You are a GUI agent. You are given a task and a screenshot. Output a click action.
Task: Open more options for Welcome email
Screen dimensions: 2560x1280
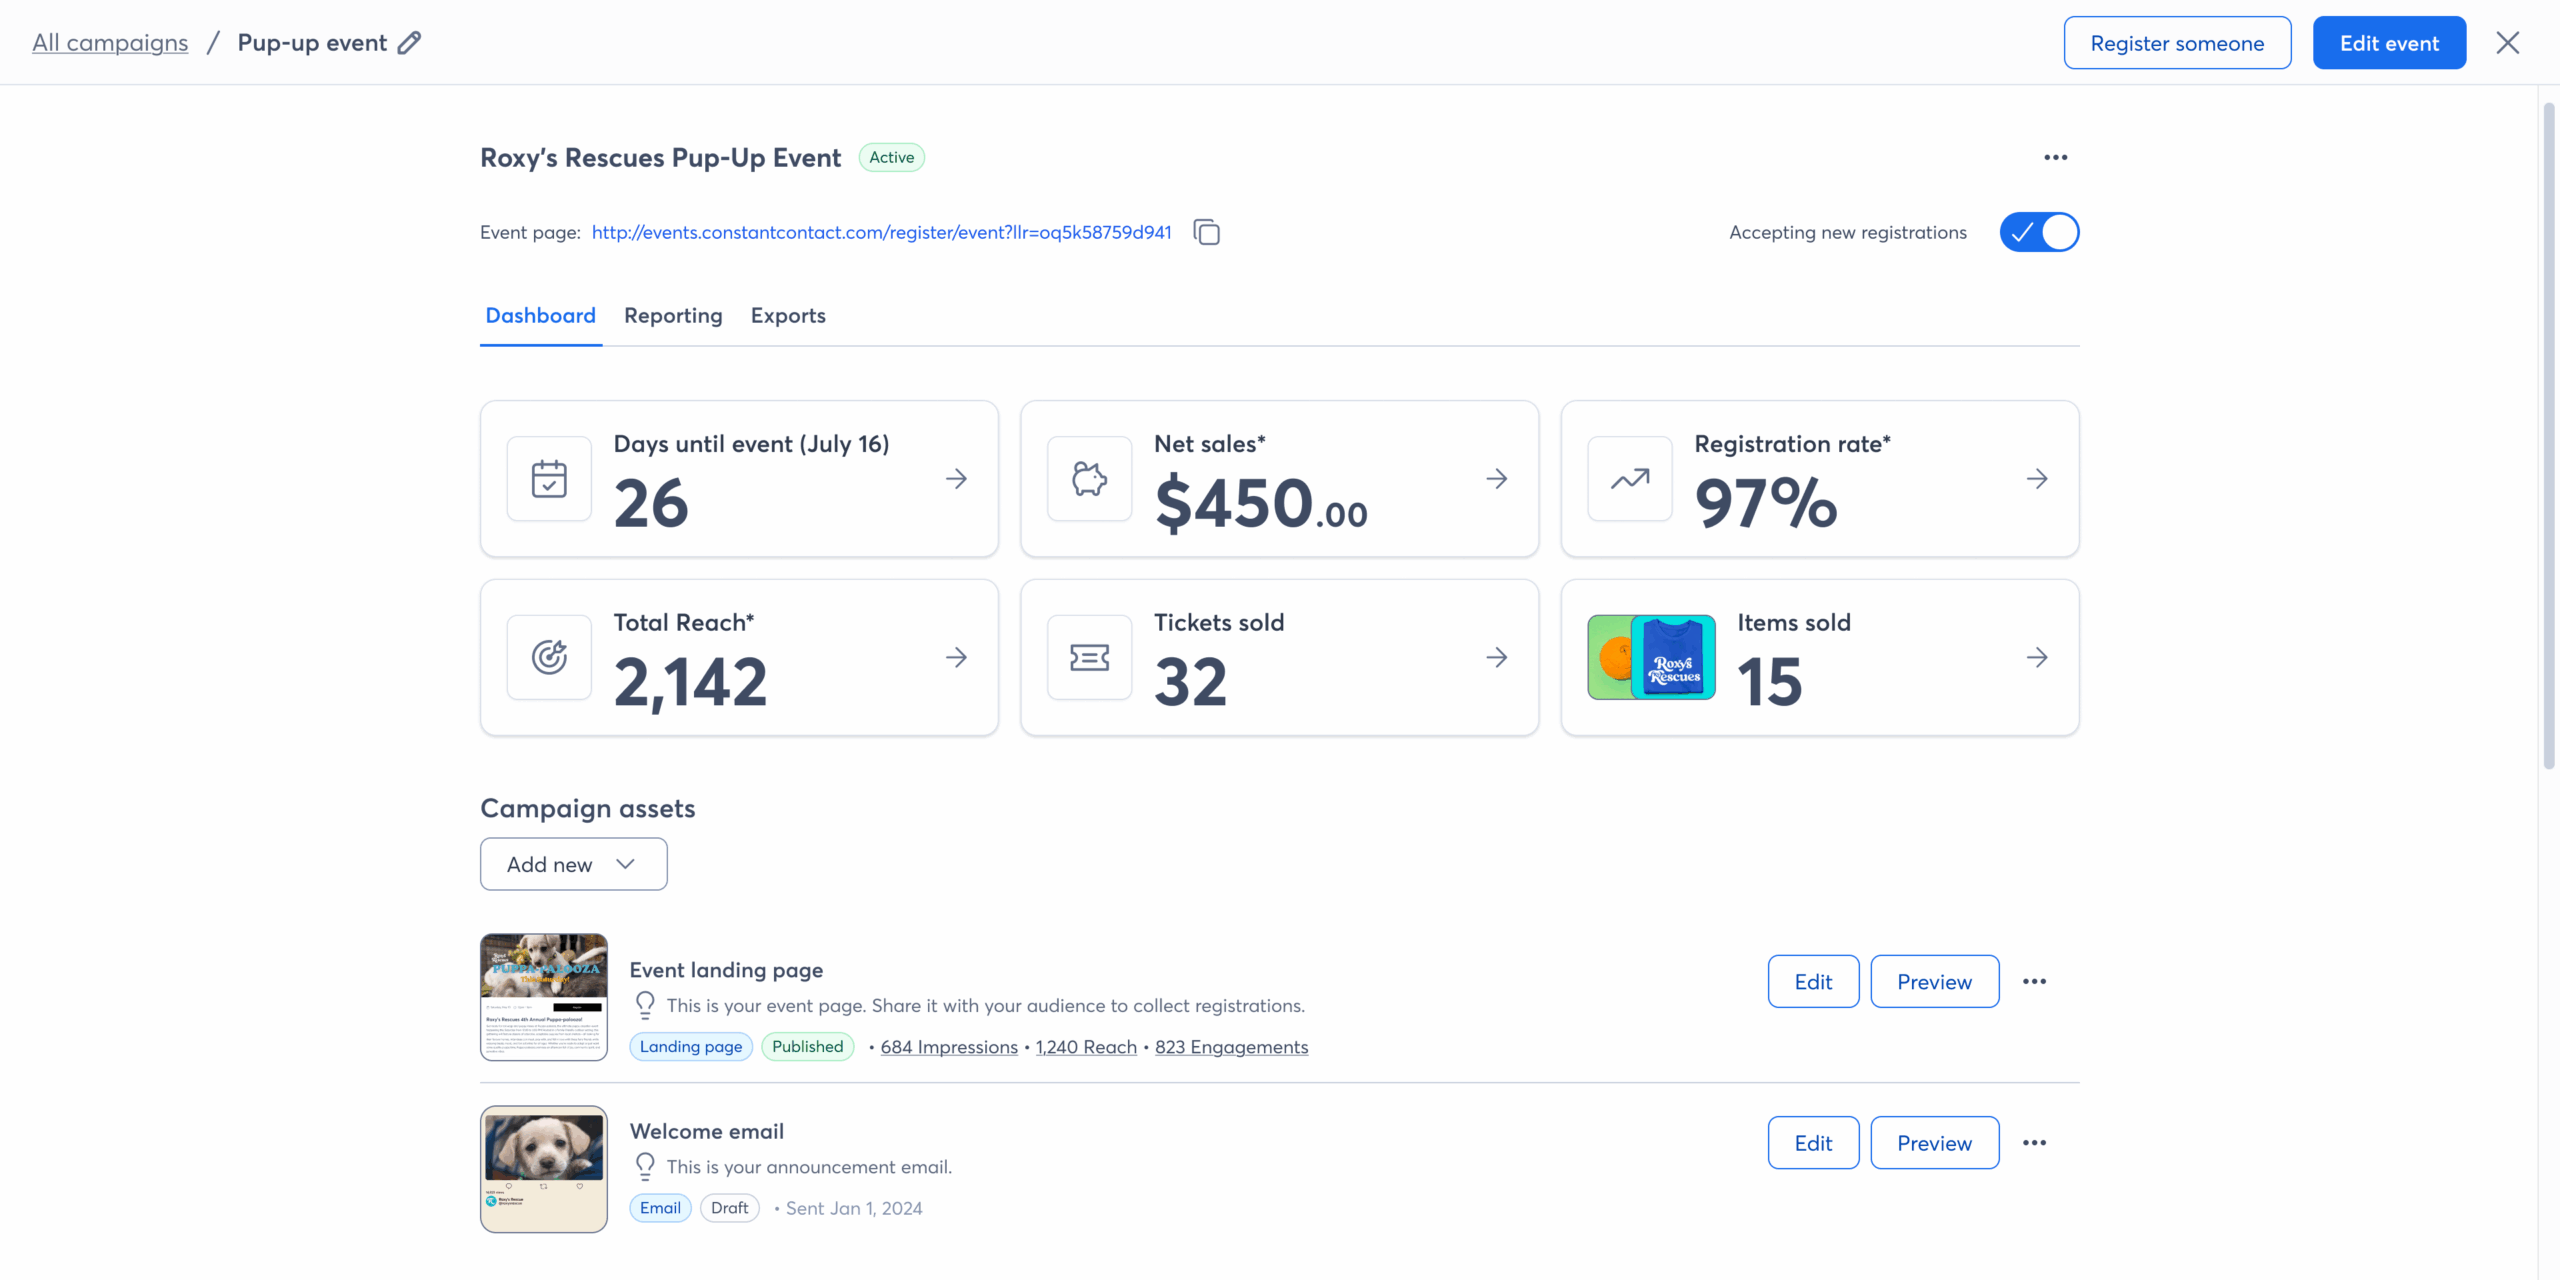[2034, 1142]
